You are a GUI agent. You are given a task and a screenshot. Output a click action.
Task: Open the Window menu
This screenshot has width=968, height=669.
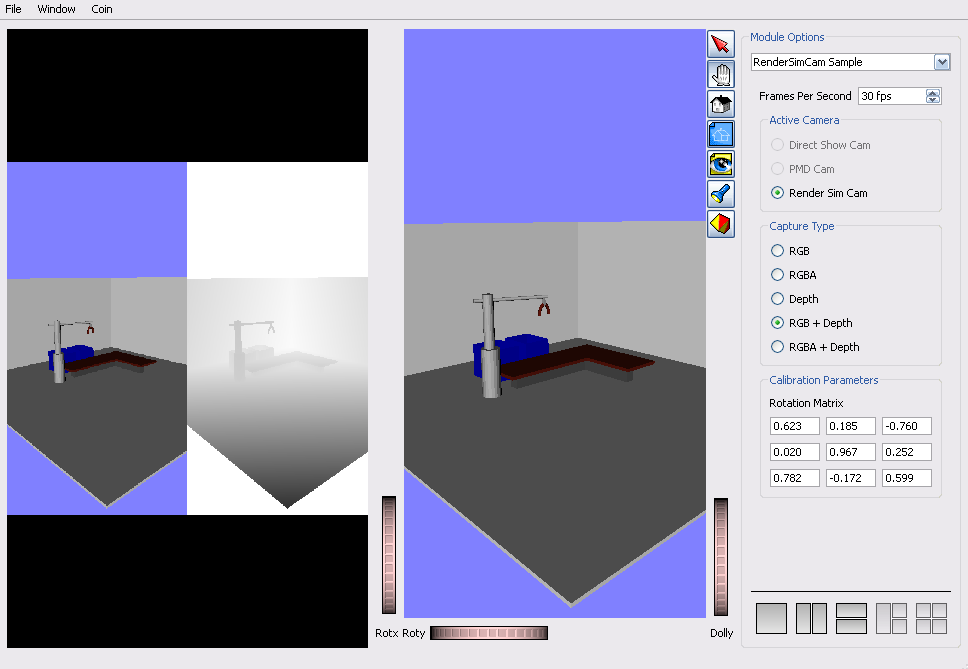click(56, 9)
